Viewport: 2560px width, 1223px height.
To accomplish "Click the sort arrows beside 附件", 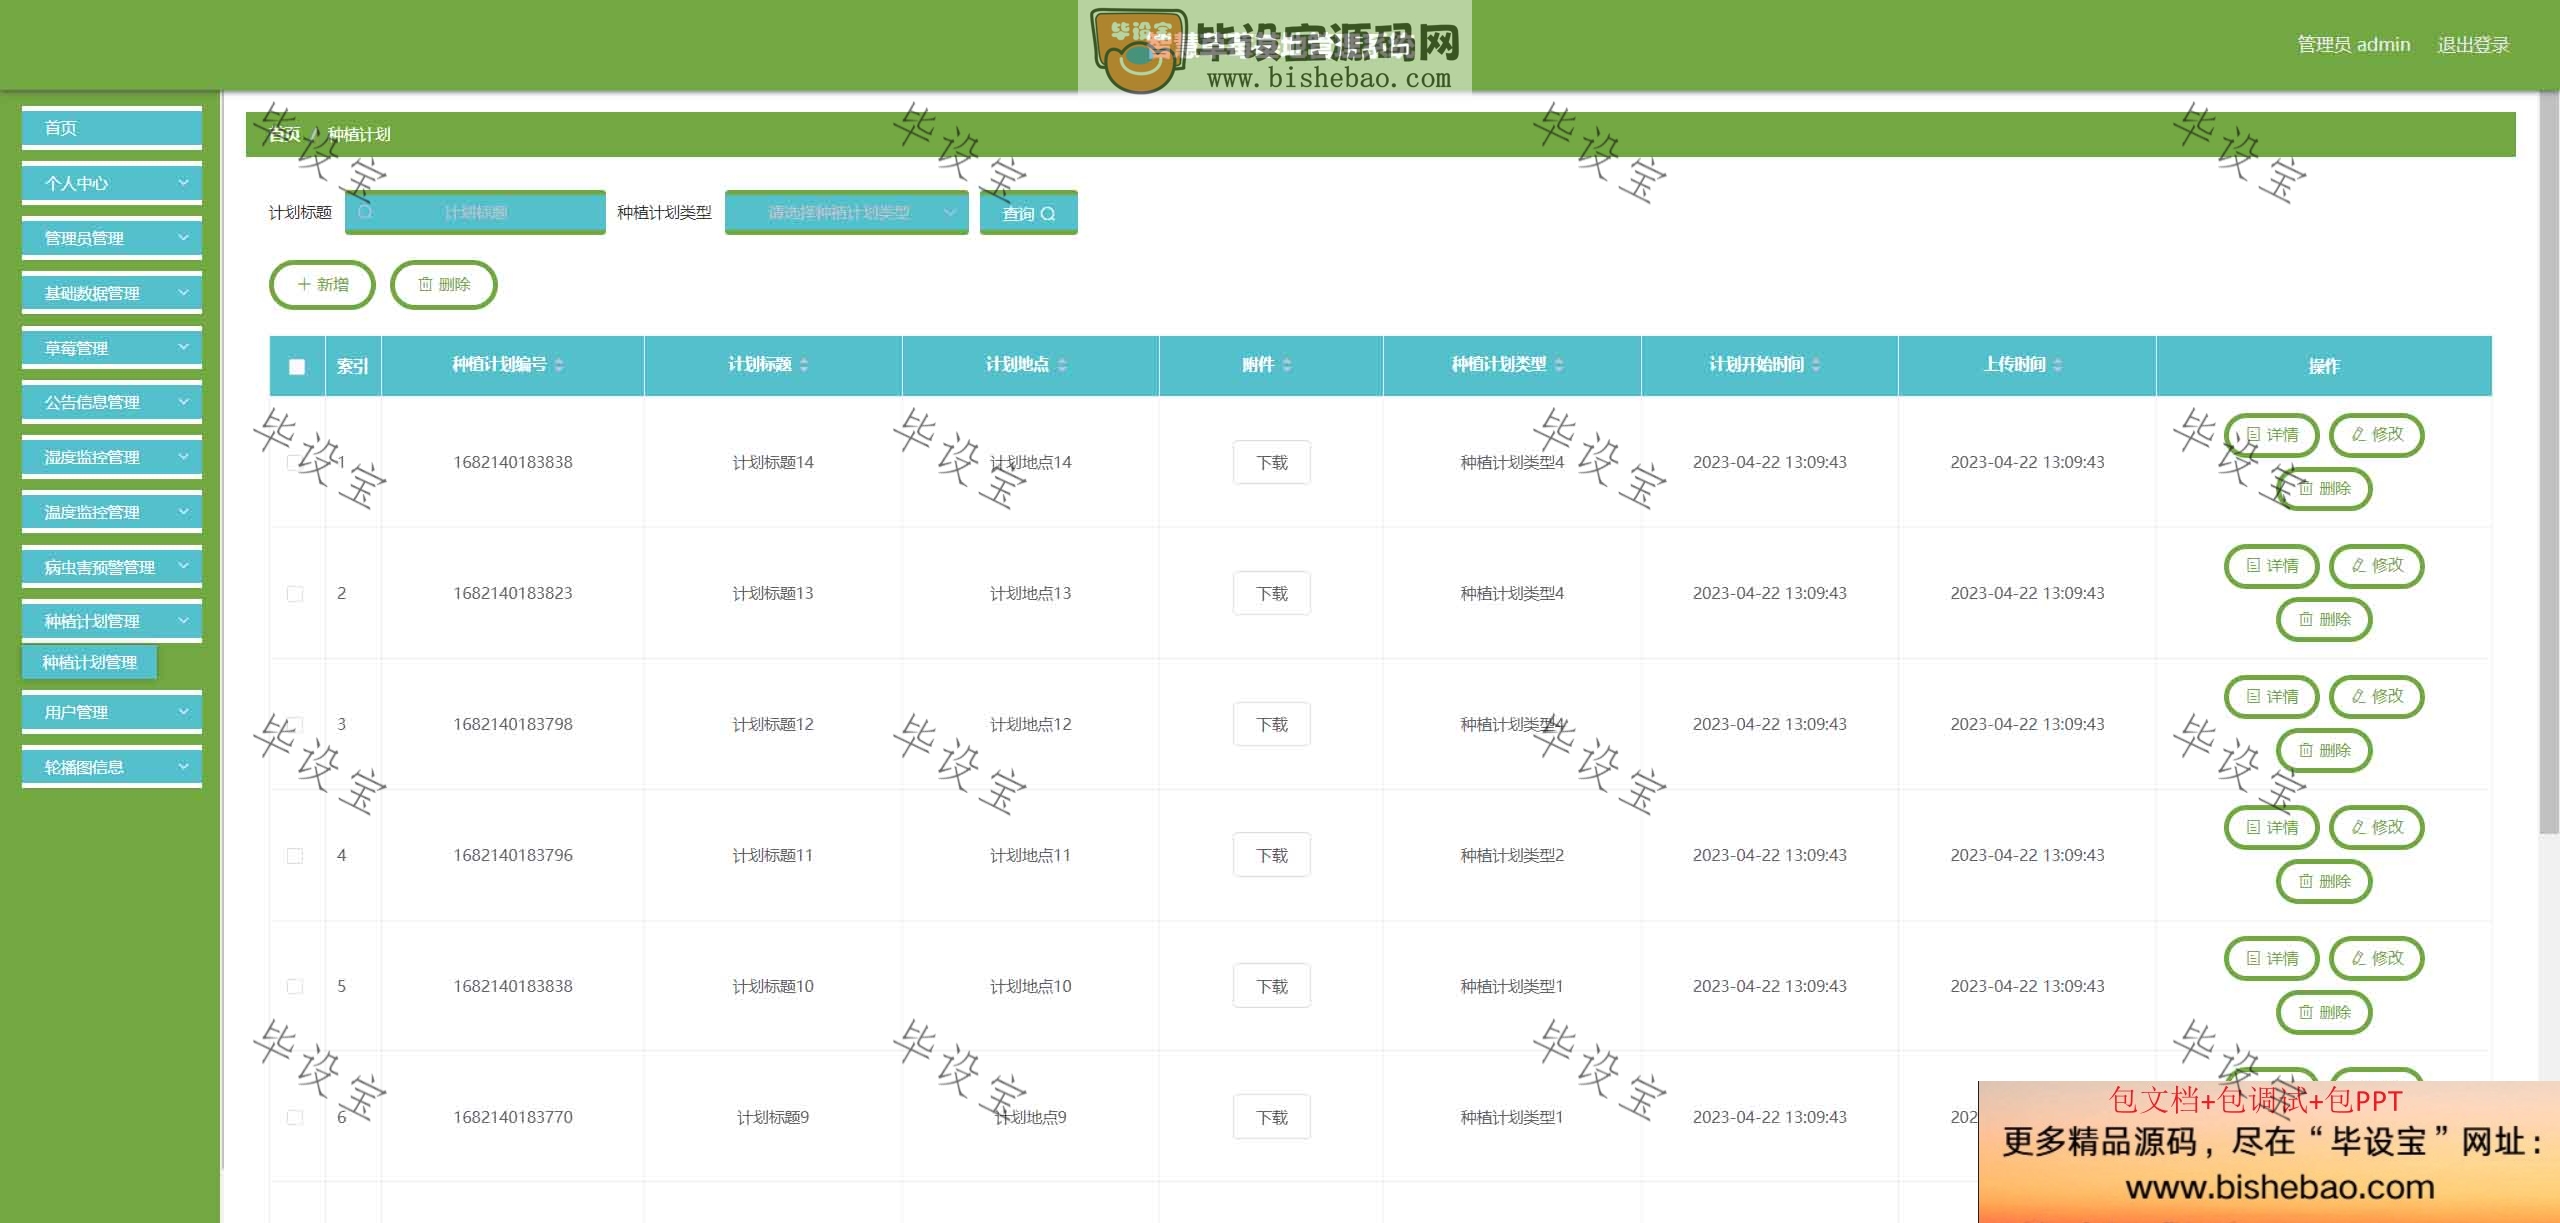I will (1287, 365).
